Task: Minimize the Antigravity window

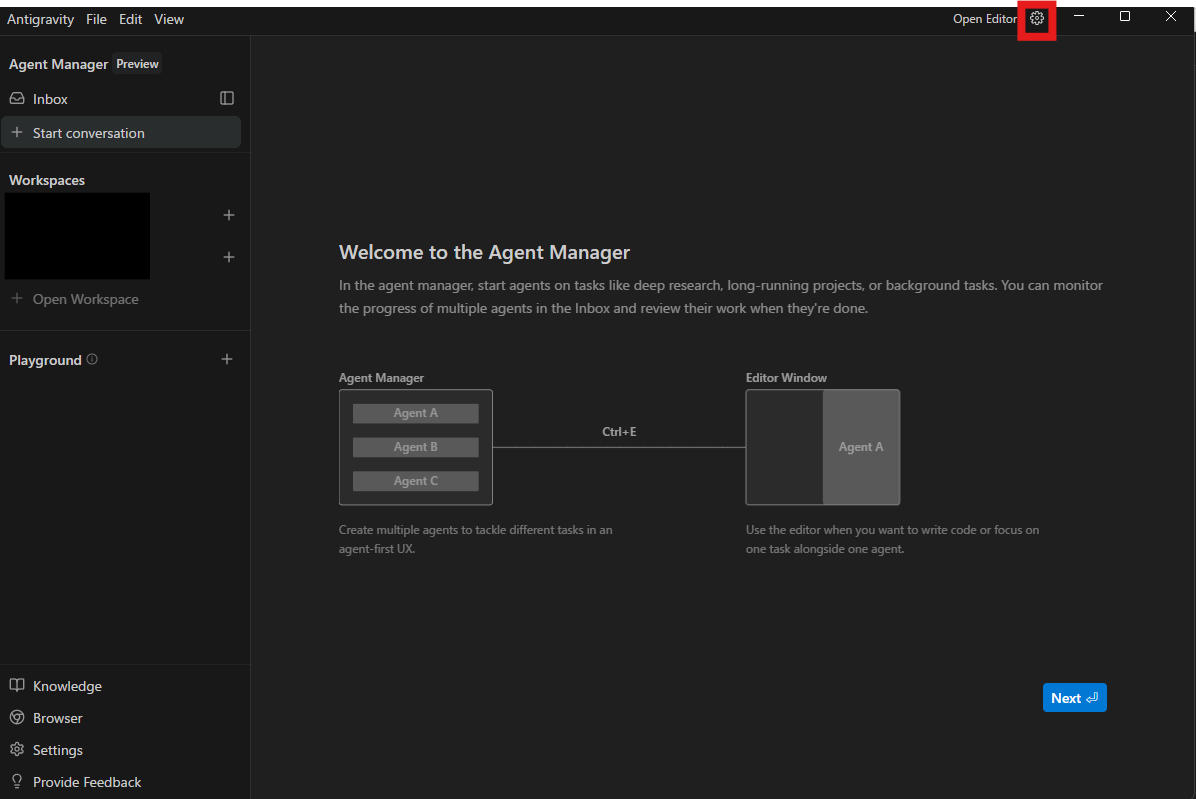Action: 1079,16
